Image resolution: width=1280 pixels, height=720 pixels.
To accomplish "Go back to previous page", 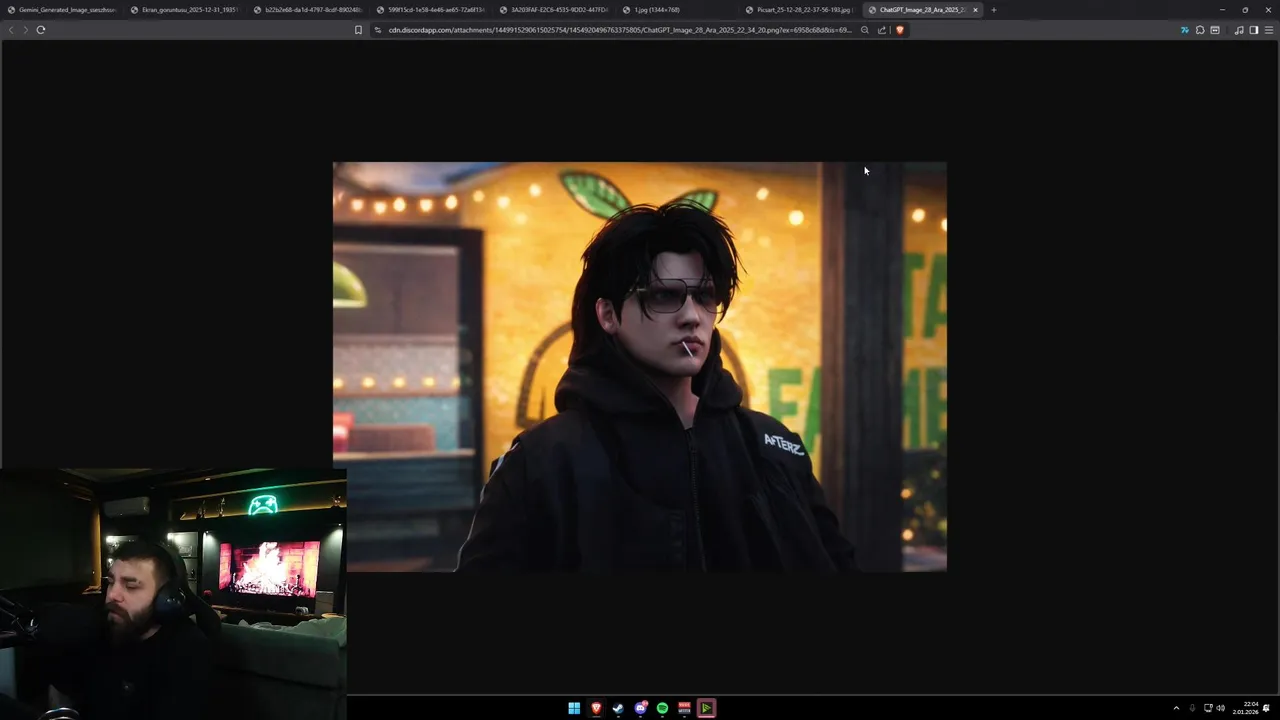I will click(x=11, y=30).
